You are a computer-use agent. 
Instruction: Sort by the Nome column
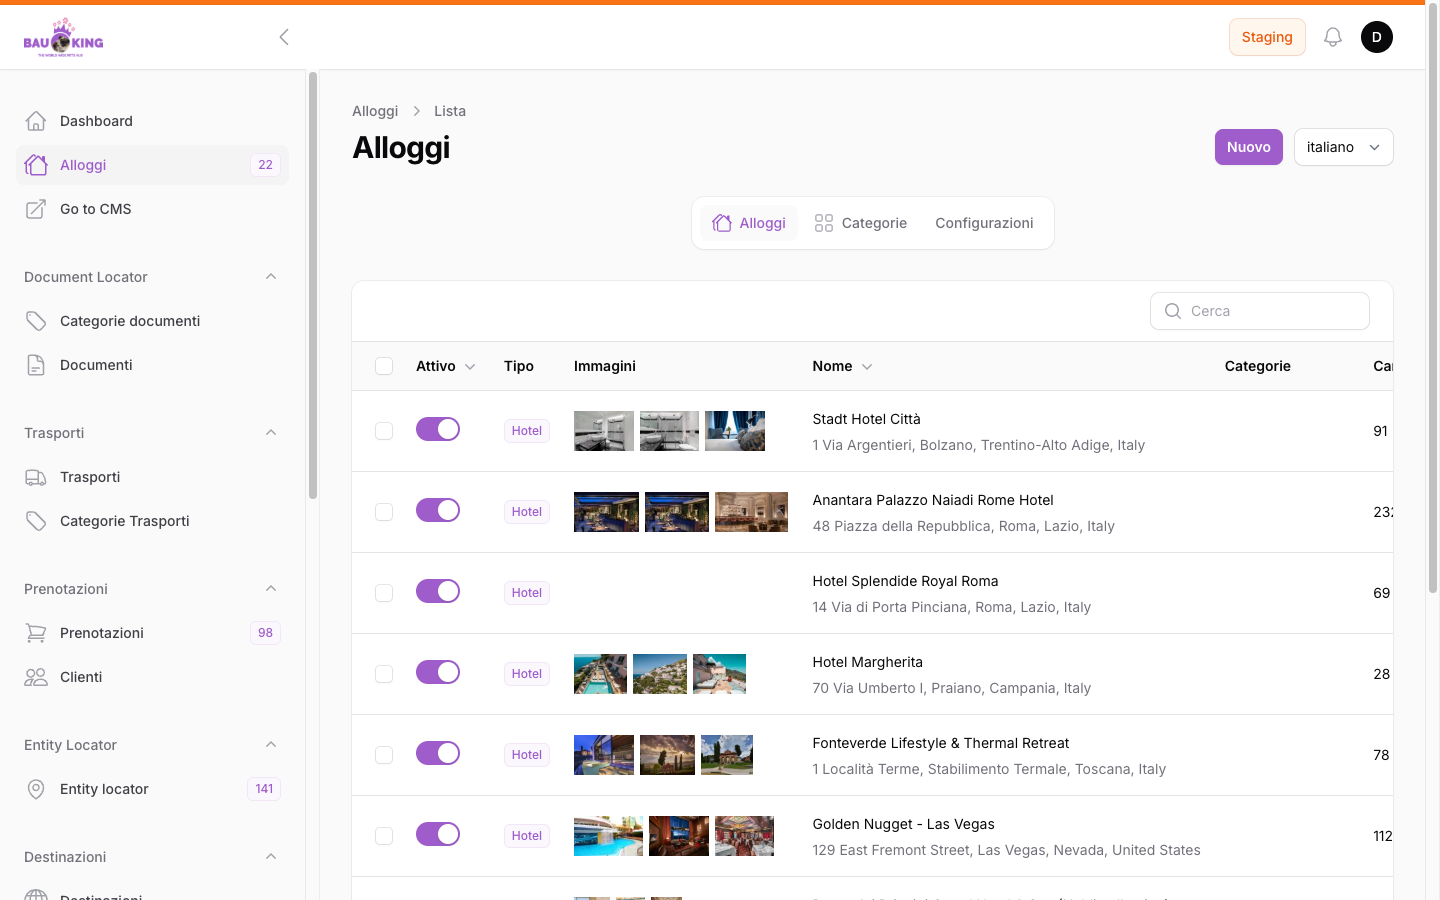coord(843,366)
